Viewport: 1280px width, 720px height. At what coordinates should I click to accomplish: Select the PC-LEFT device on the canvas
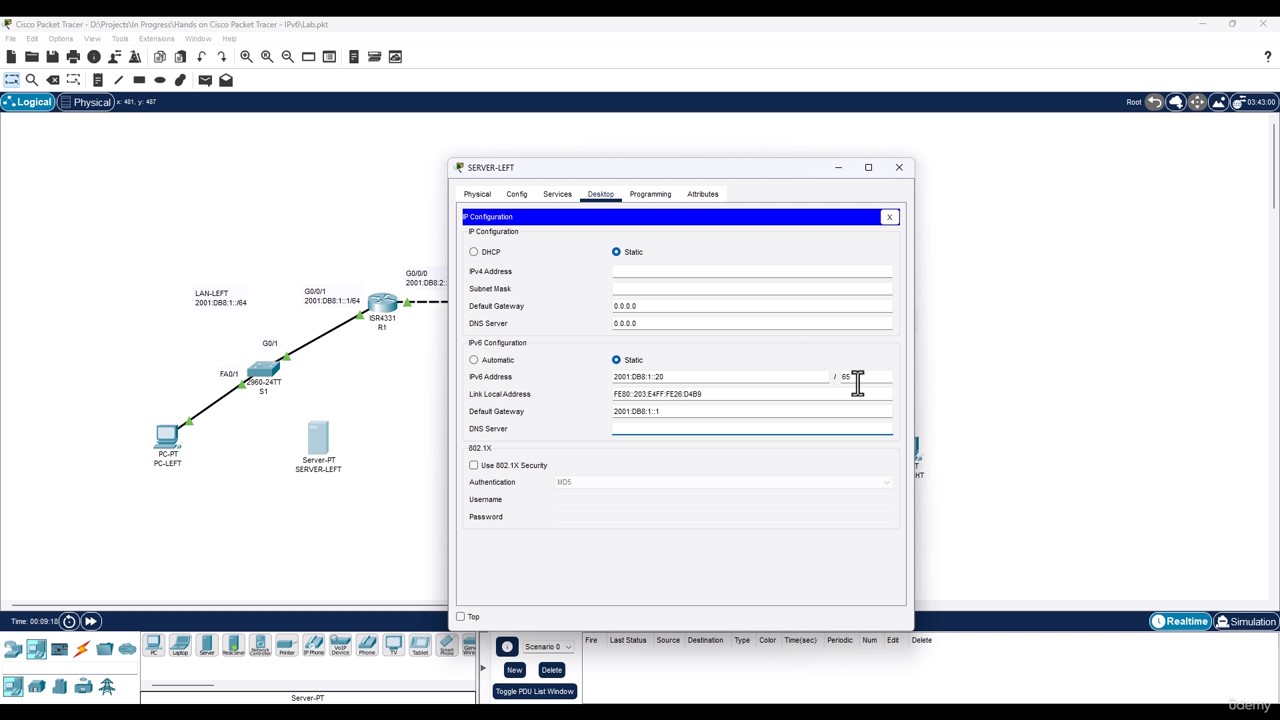[x=167, y=436]
